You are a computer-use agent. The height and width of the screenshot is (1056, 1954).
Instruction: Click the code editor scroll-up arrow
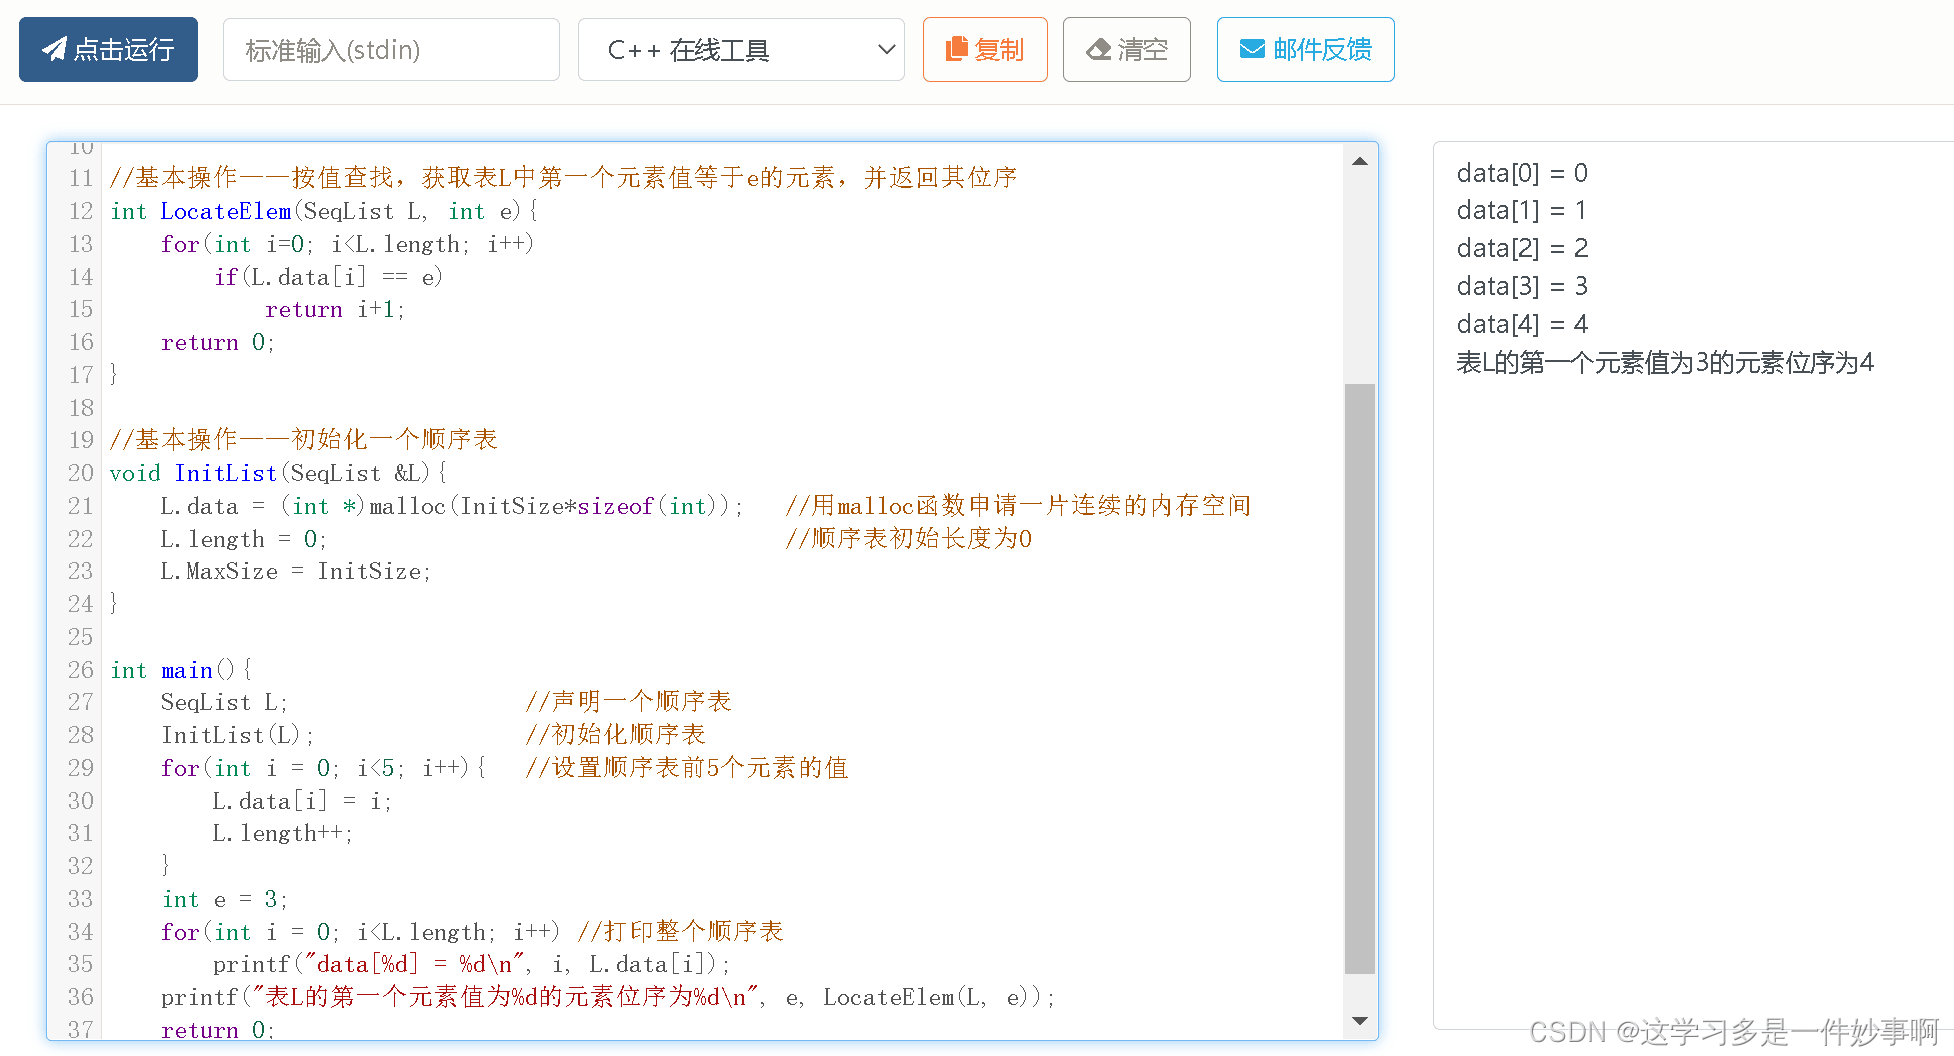1360,161
